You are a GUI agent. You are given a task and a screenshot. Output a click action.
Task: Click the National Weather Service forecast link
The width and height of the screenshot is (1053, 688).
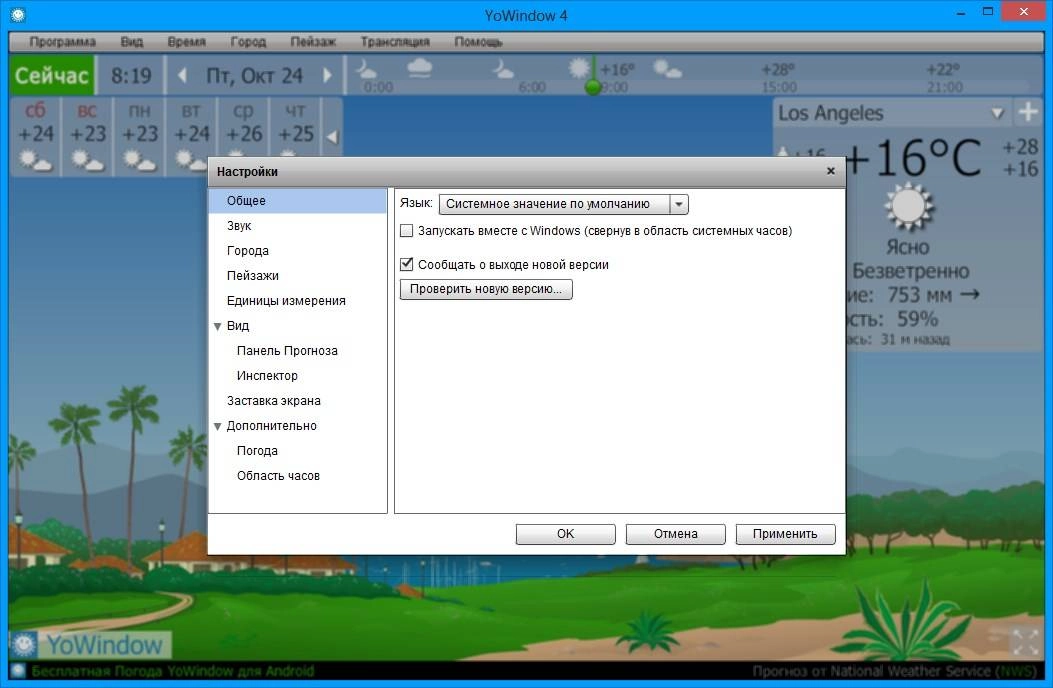coord(894,671)
